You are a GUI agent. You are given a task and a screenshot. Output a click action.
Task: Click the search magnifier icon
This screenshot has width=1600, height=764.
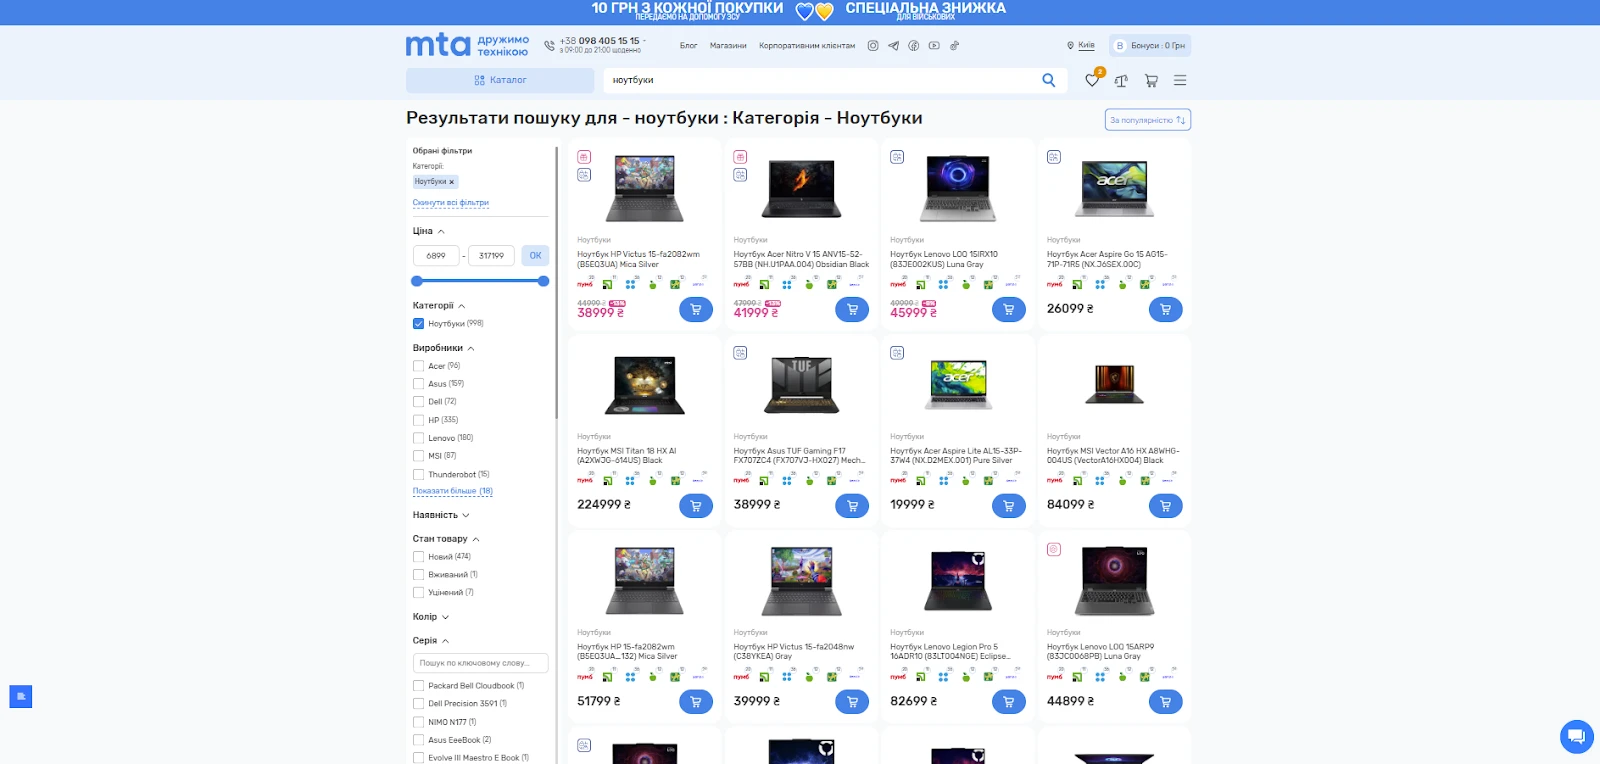pyautogui.click(x=1048, y=80)
